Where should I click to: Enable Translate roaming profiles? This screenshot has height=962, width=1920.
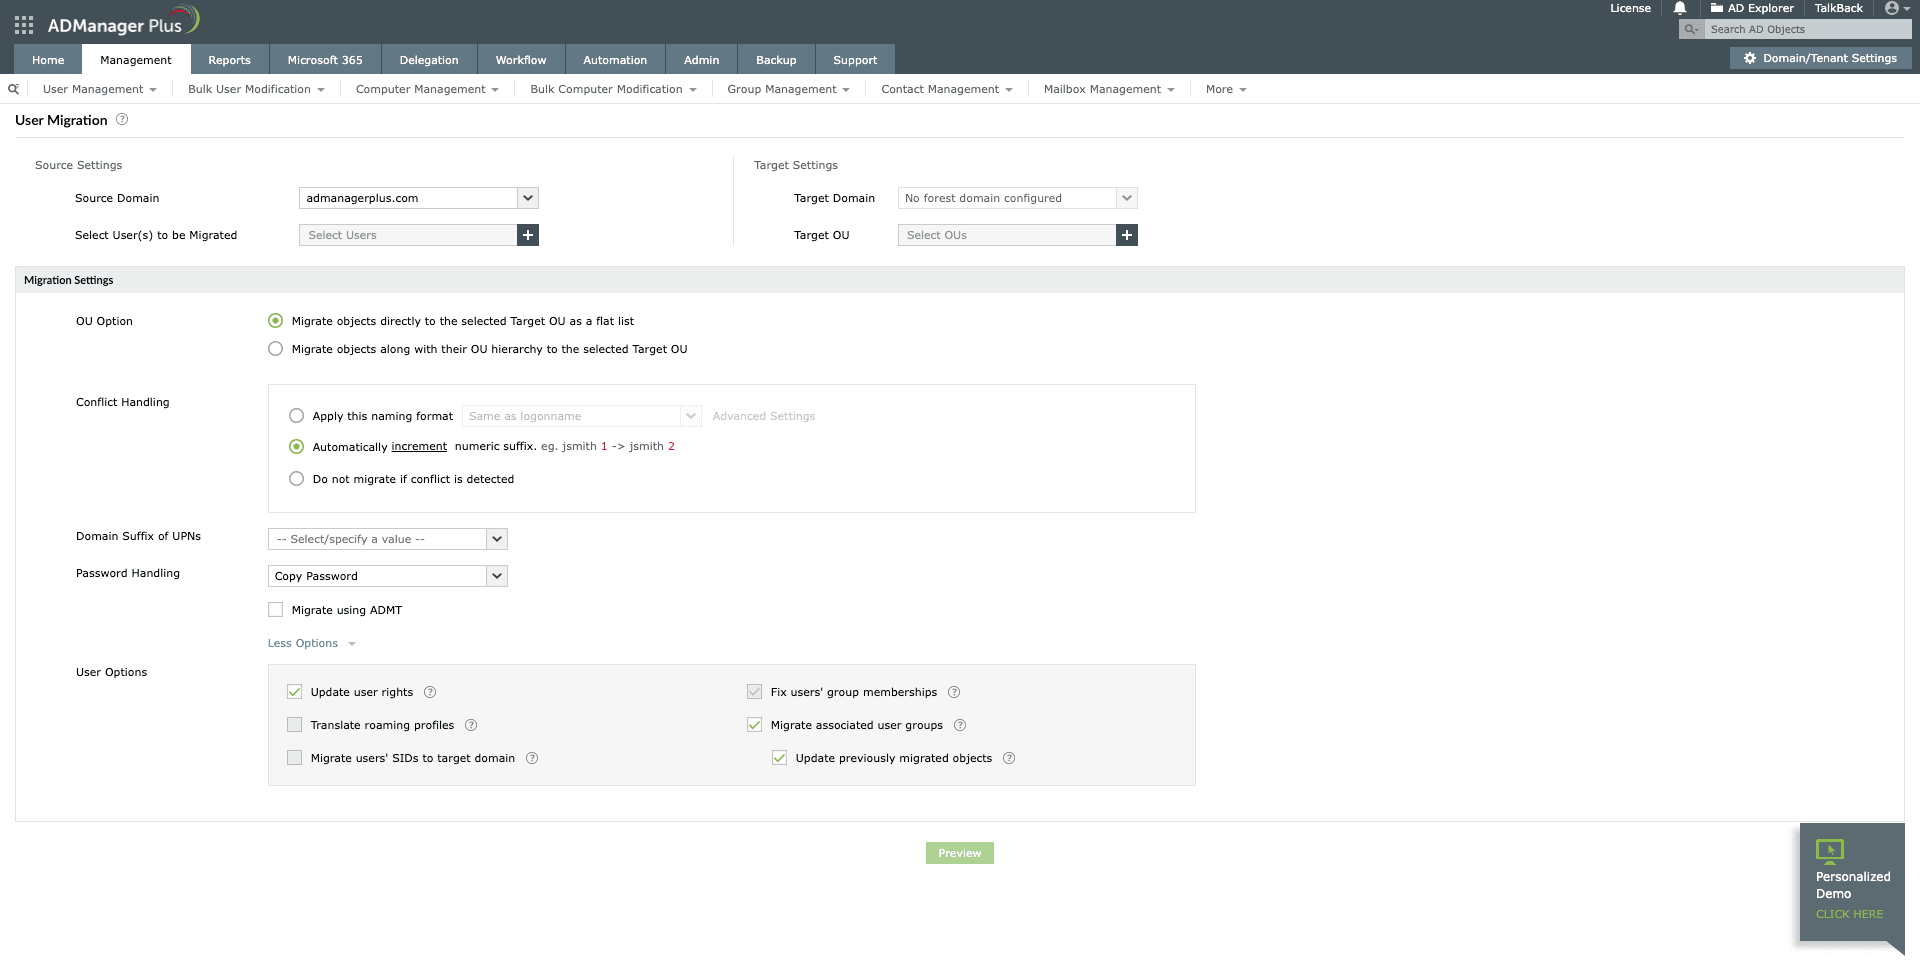(x=294, y=724)
